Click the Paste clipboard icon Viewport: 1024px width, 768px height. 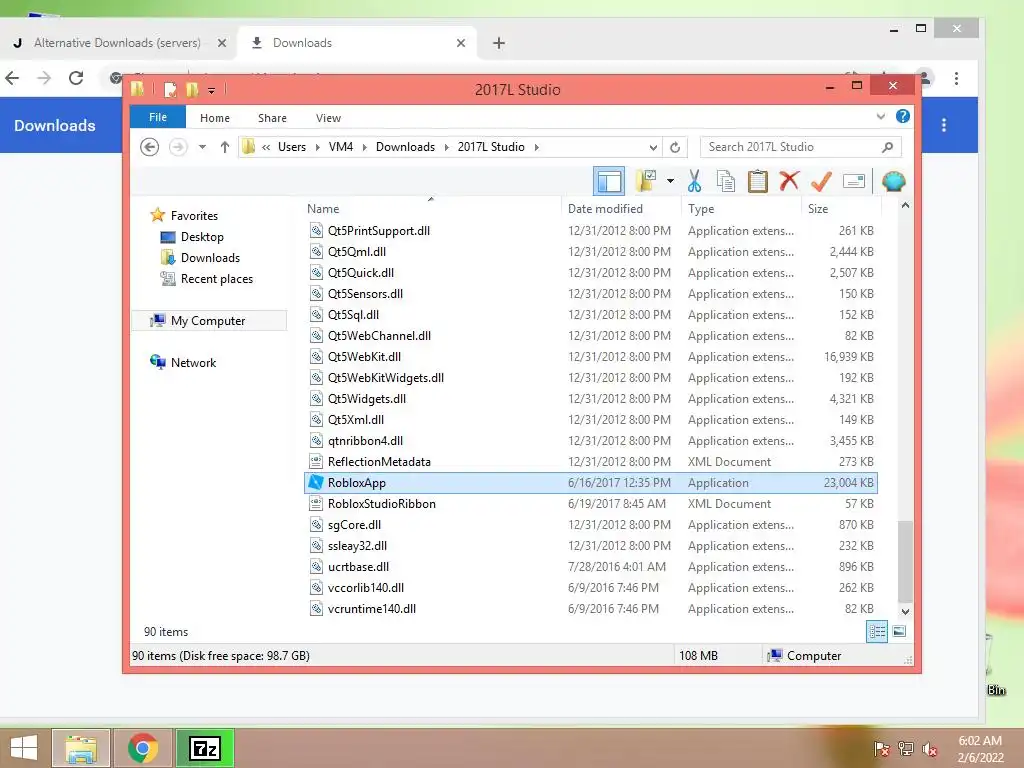758,181
